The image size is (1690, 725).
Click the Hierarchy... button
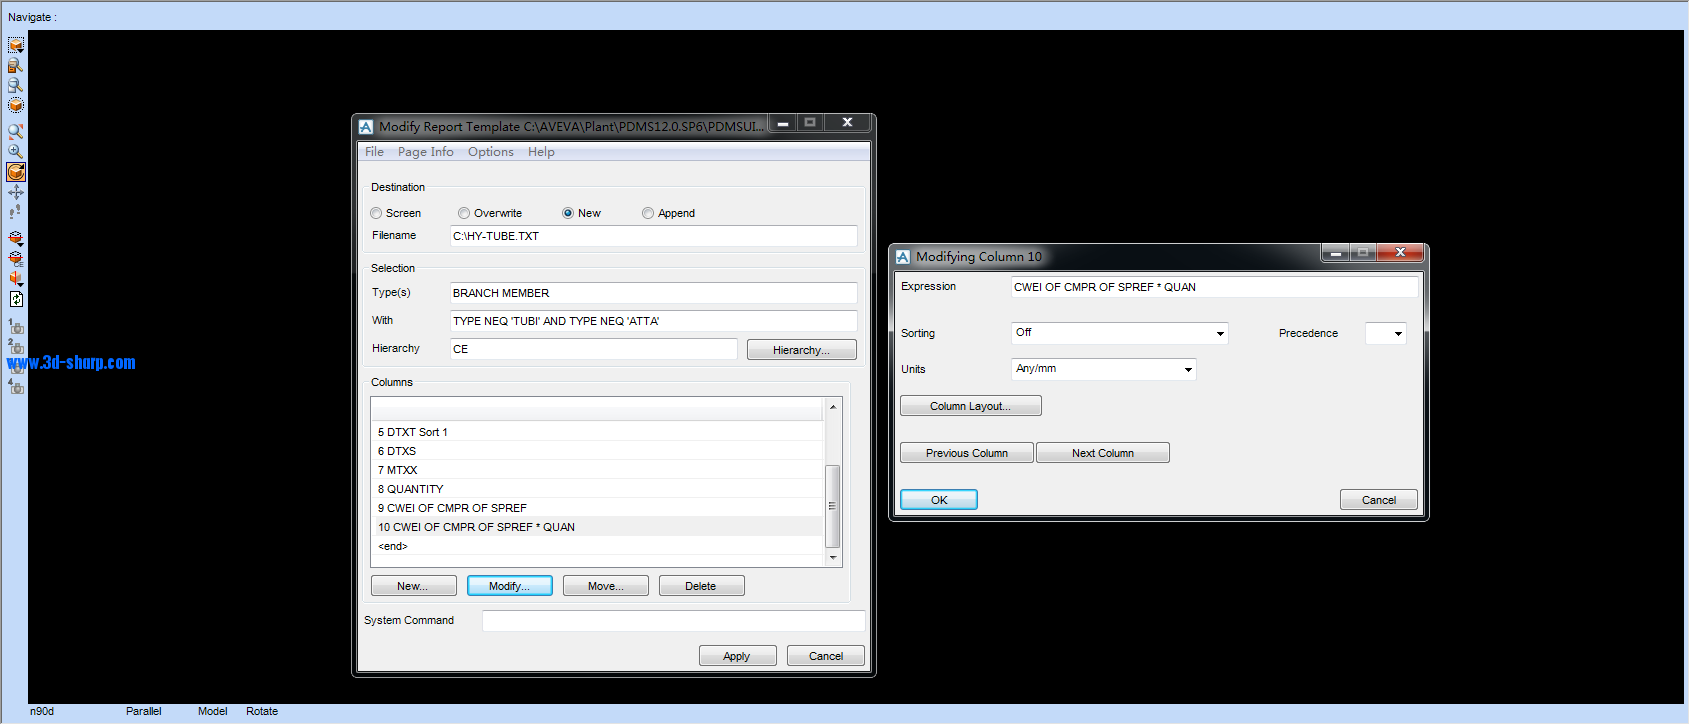tap(802, 350)
